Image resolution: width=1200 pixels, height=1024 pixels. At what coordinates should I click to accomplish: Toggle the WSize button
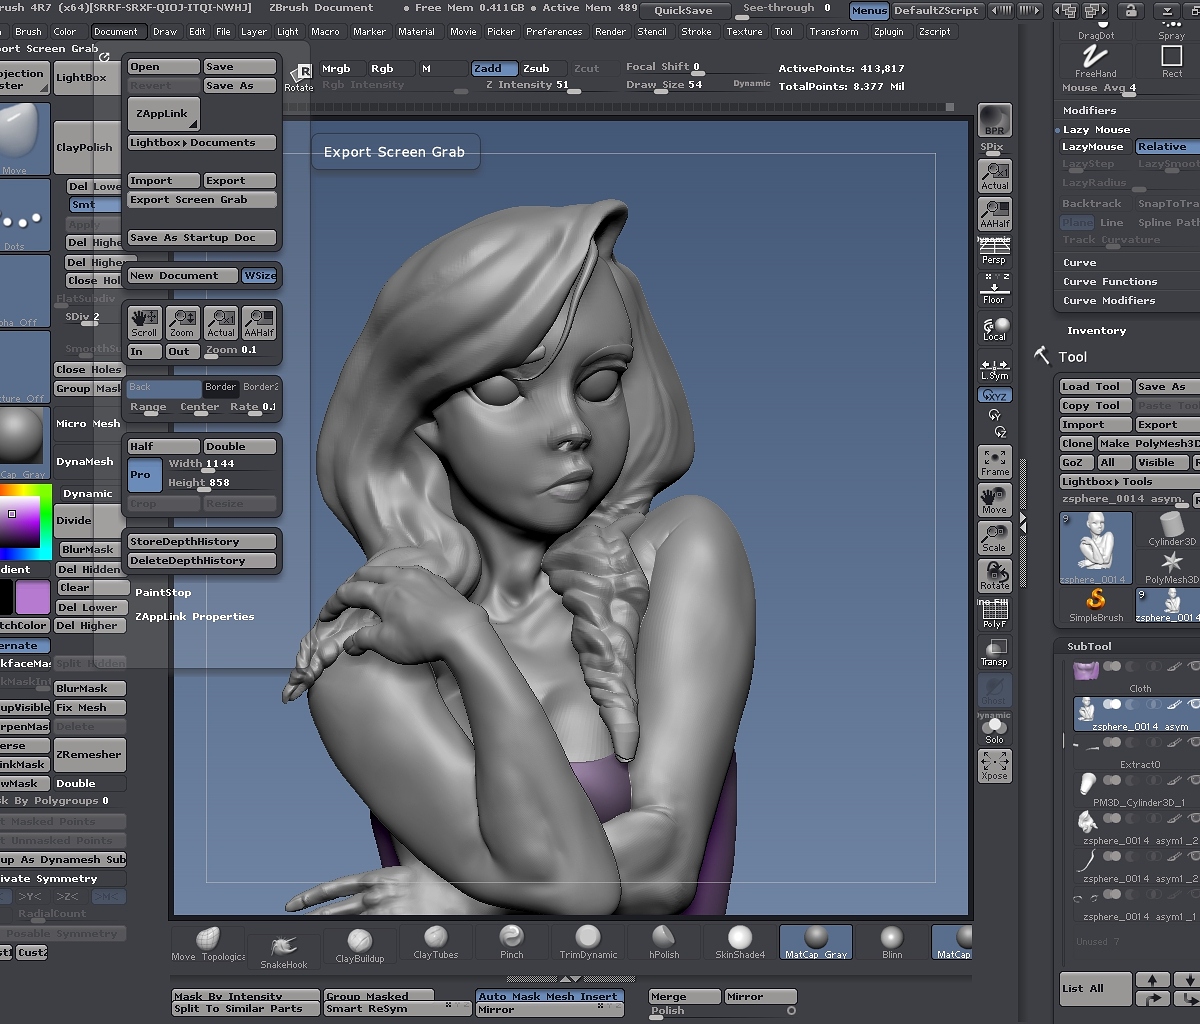point(260,276)
